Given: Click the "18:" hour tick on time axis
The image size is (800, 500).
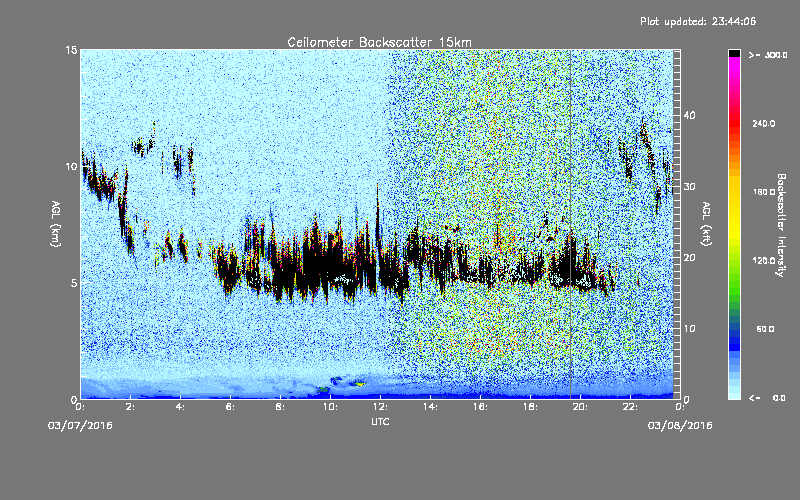Looking at the screenshot, I should point(530,407).
